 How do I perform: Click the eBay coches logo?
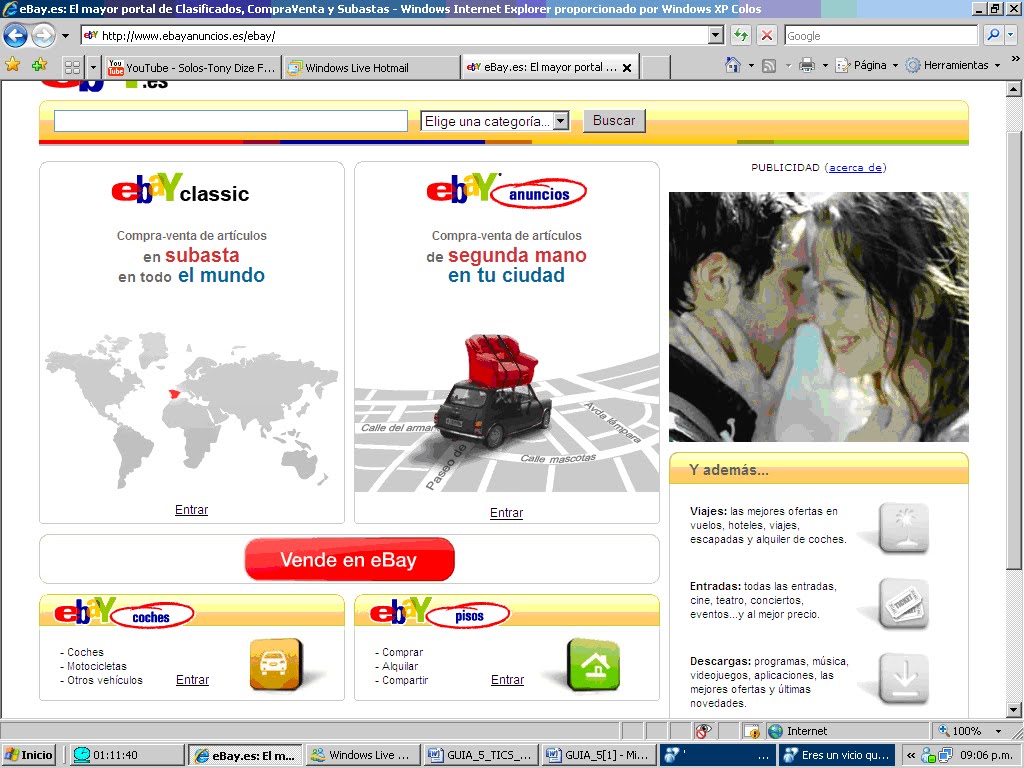point(124,613)
